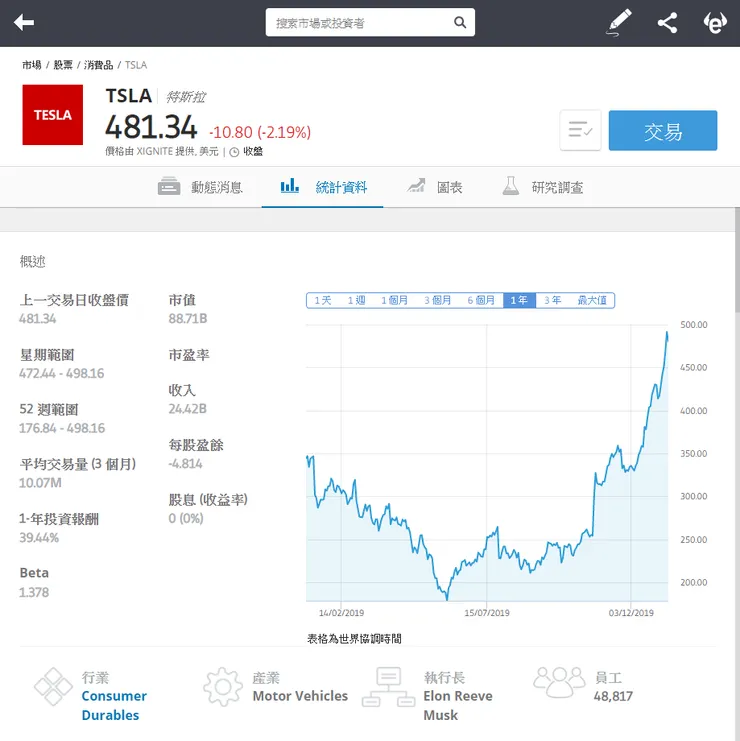
Task: Click Beta value 1.378
Action: point(34,592)
